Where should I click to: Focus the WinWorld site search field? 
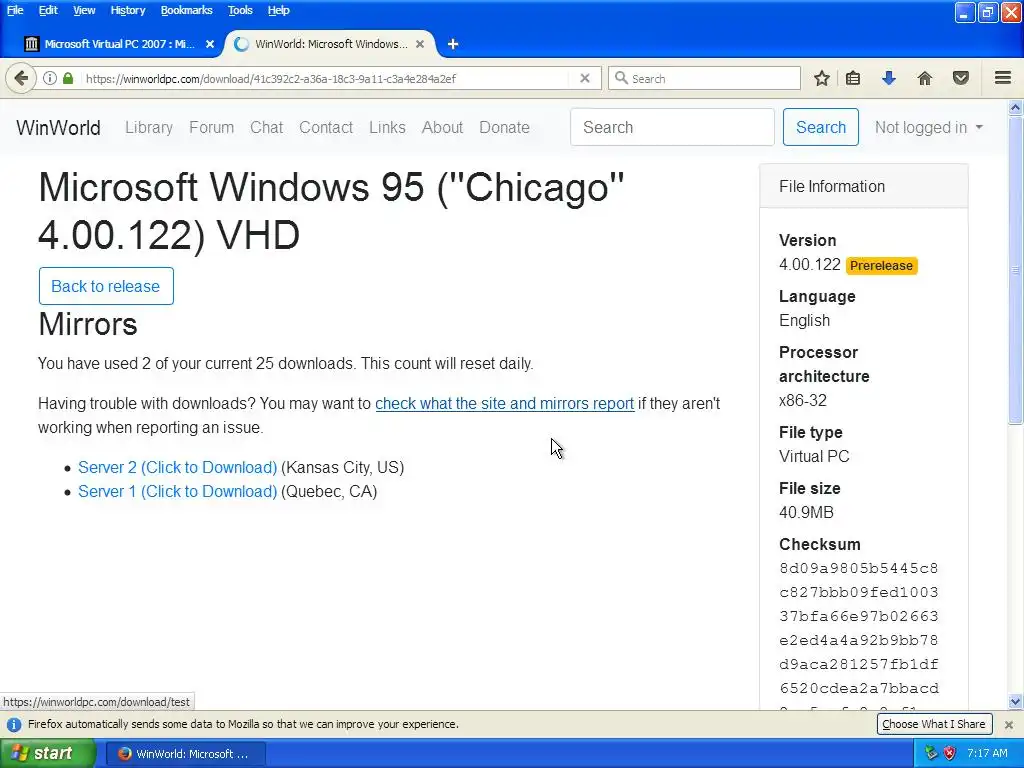click(672, 127)
